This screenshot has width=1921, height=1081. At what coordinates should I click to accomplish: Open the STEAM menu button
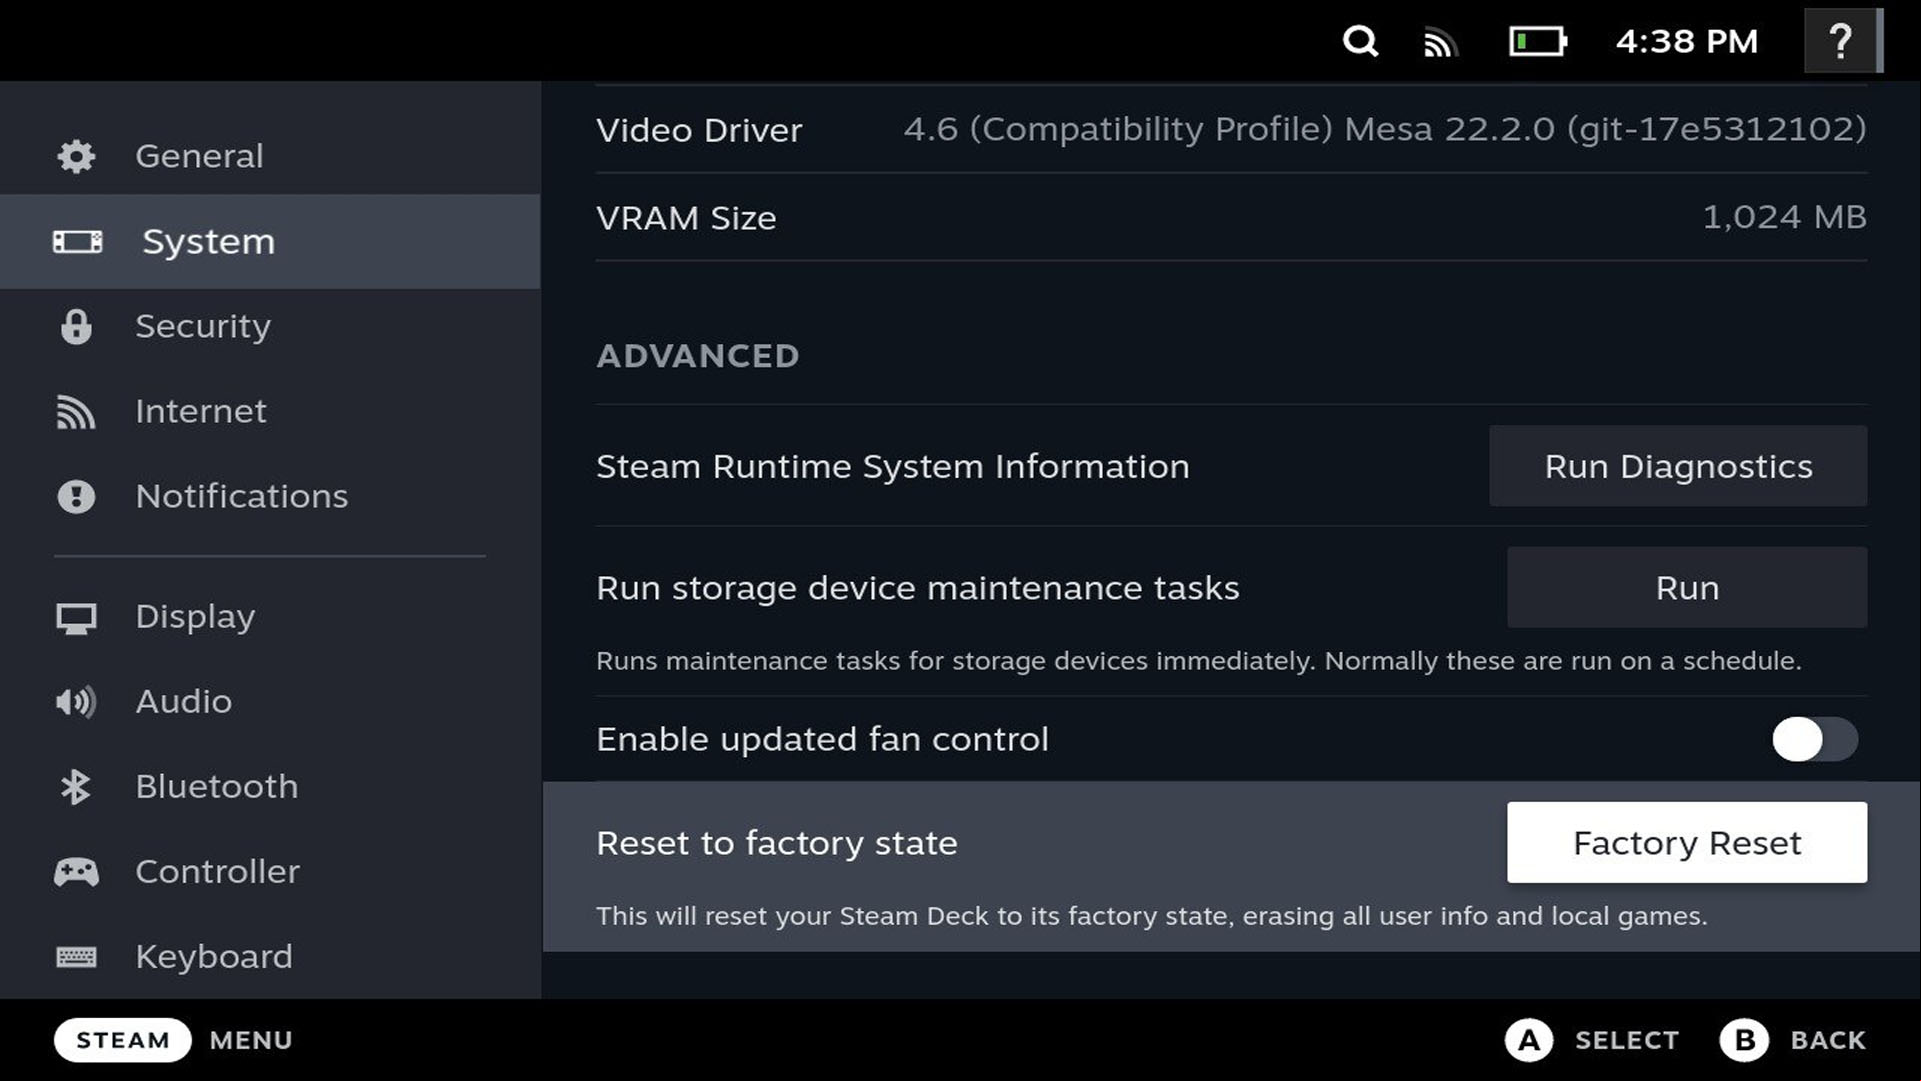tap(123, 1040)
